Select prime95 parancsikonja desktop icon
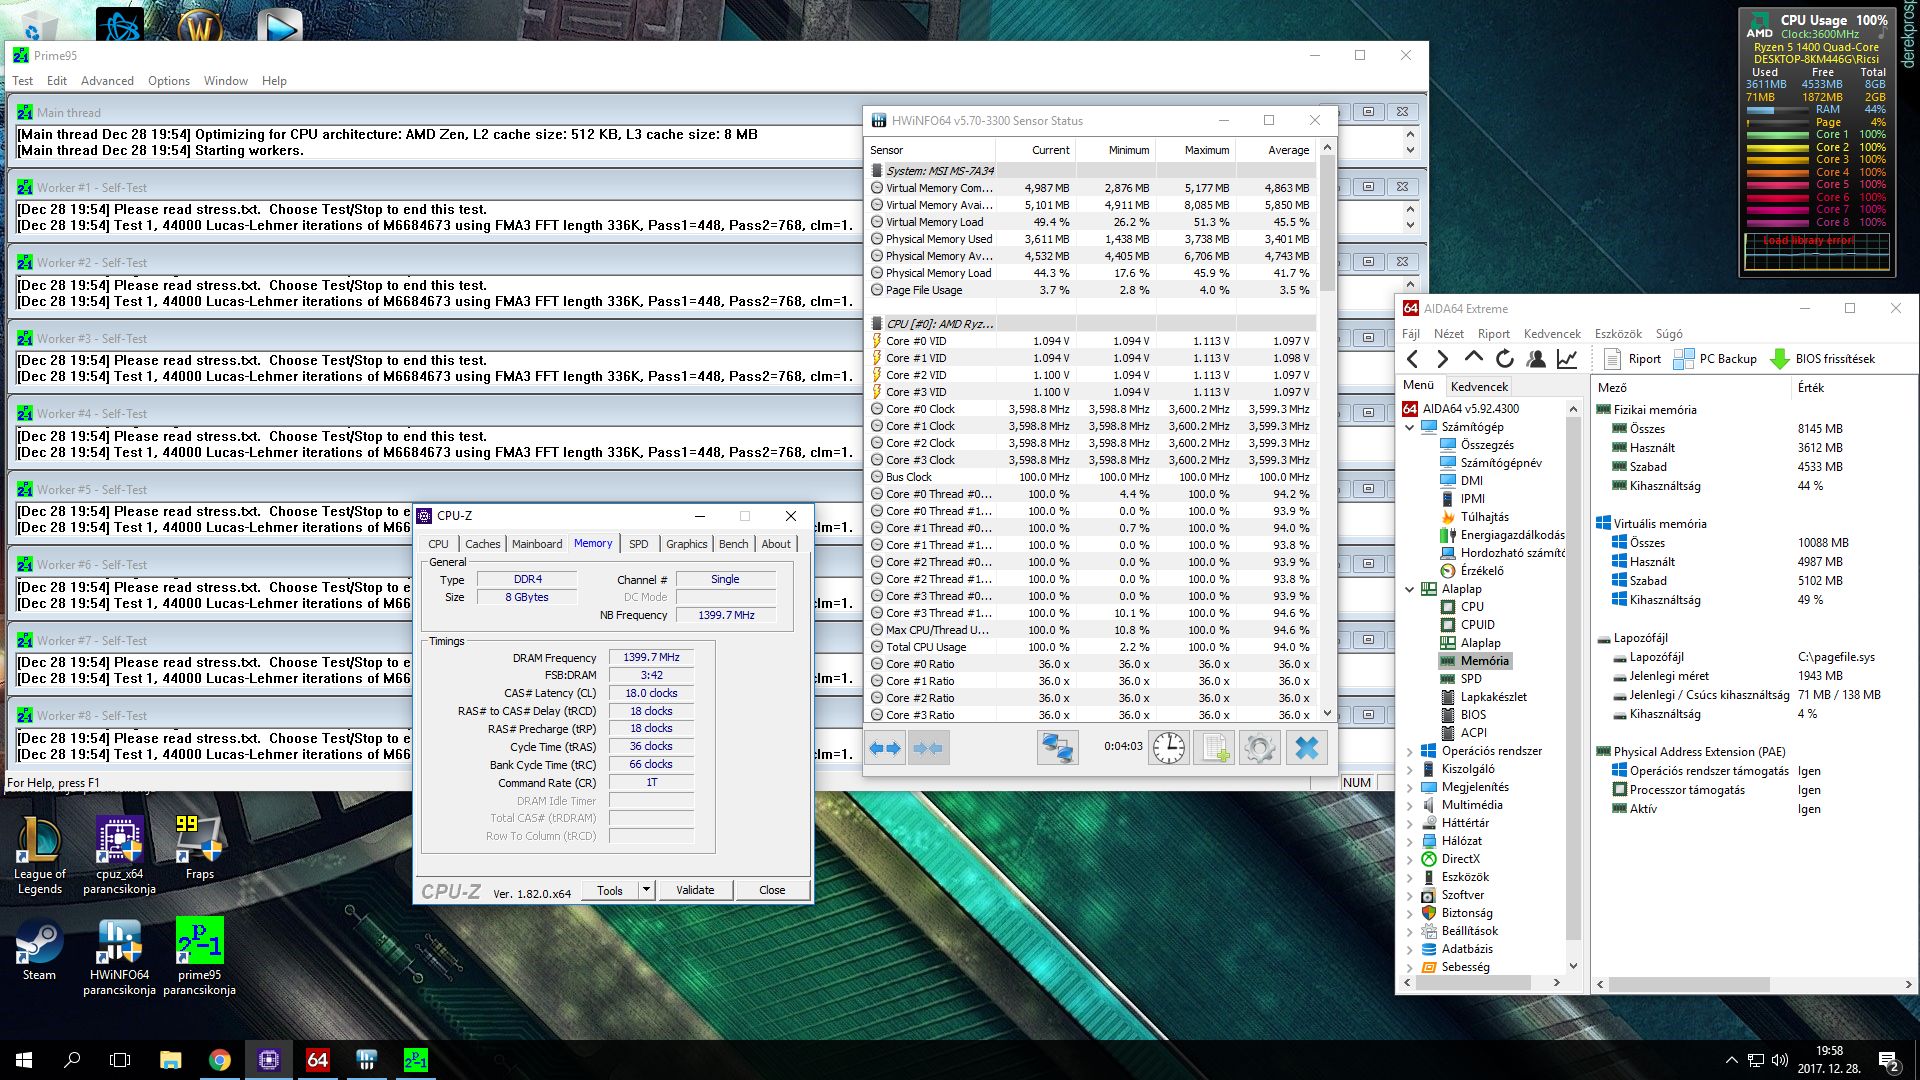The width and height of the screenshot is (1920, 1080). click(x=199, y=957)
